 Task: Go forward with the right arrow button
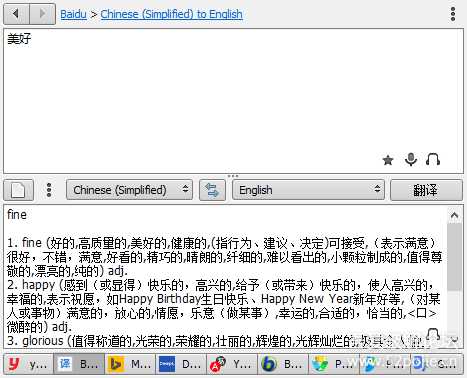point(43,14)
